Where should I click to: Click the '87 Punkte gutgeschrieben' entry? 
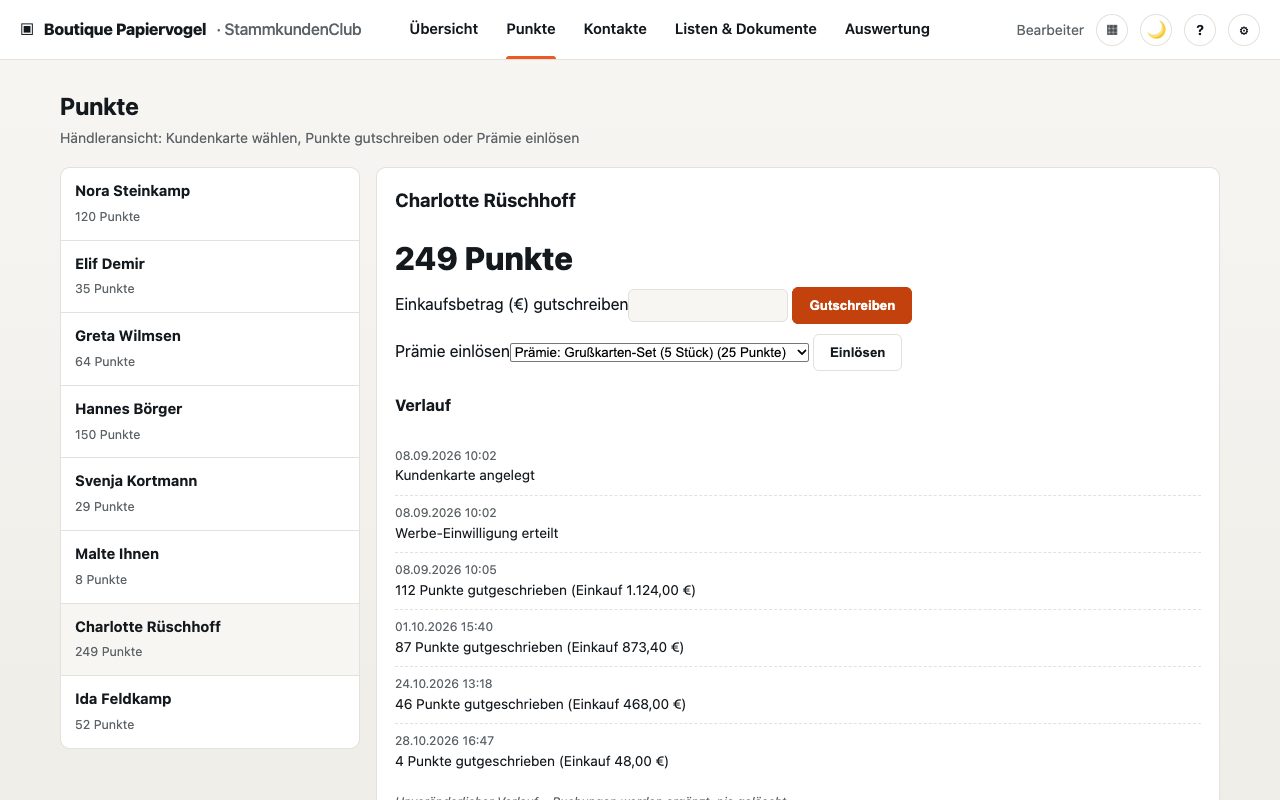coord(539,647)
